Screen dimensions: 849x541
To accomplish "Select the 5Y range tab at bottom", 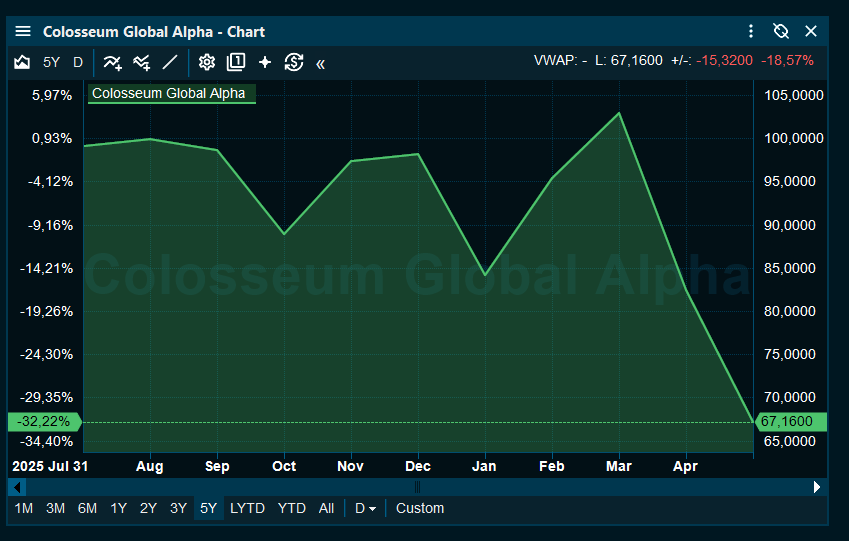I will (x=208, y=509).
